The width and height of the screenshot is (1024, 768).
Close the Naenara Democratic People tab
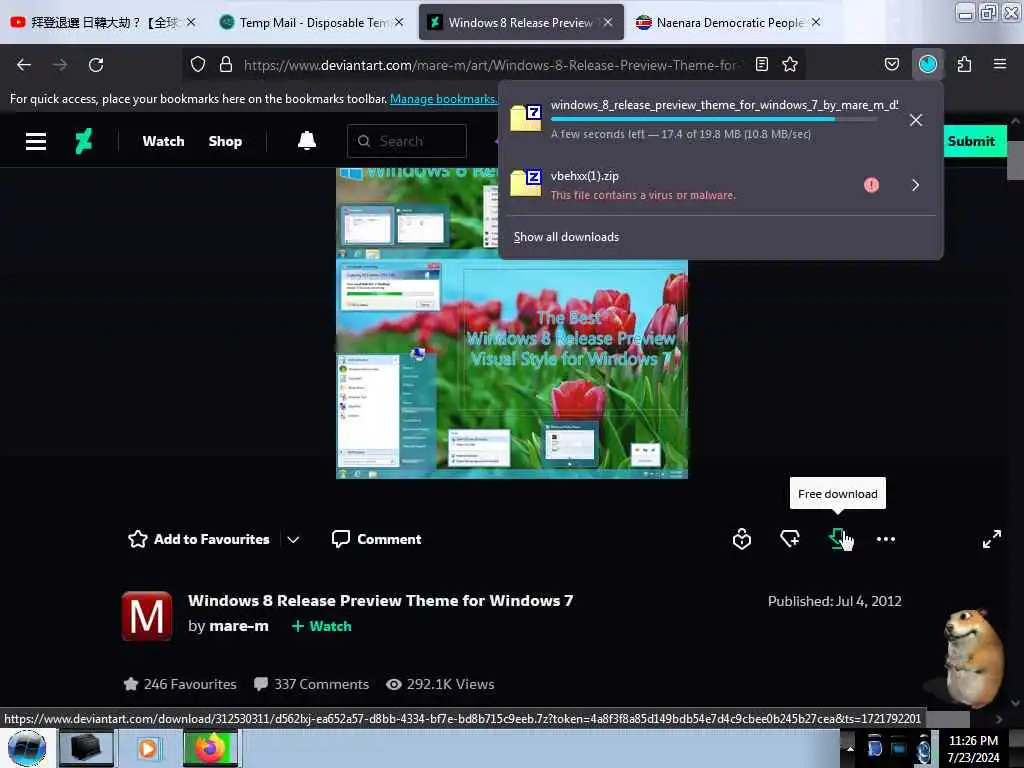coord(816,22)
